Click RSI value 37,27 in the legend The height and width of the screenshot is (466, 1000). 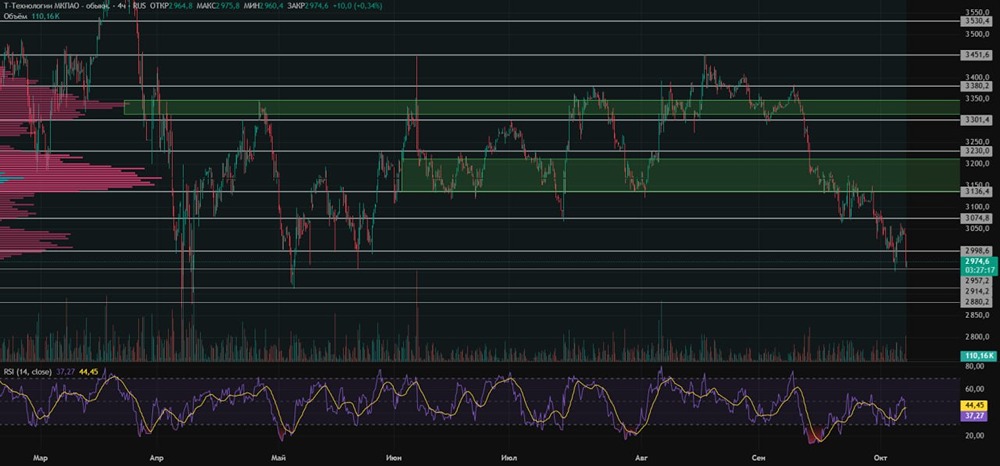coord(67,371)
